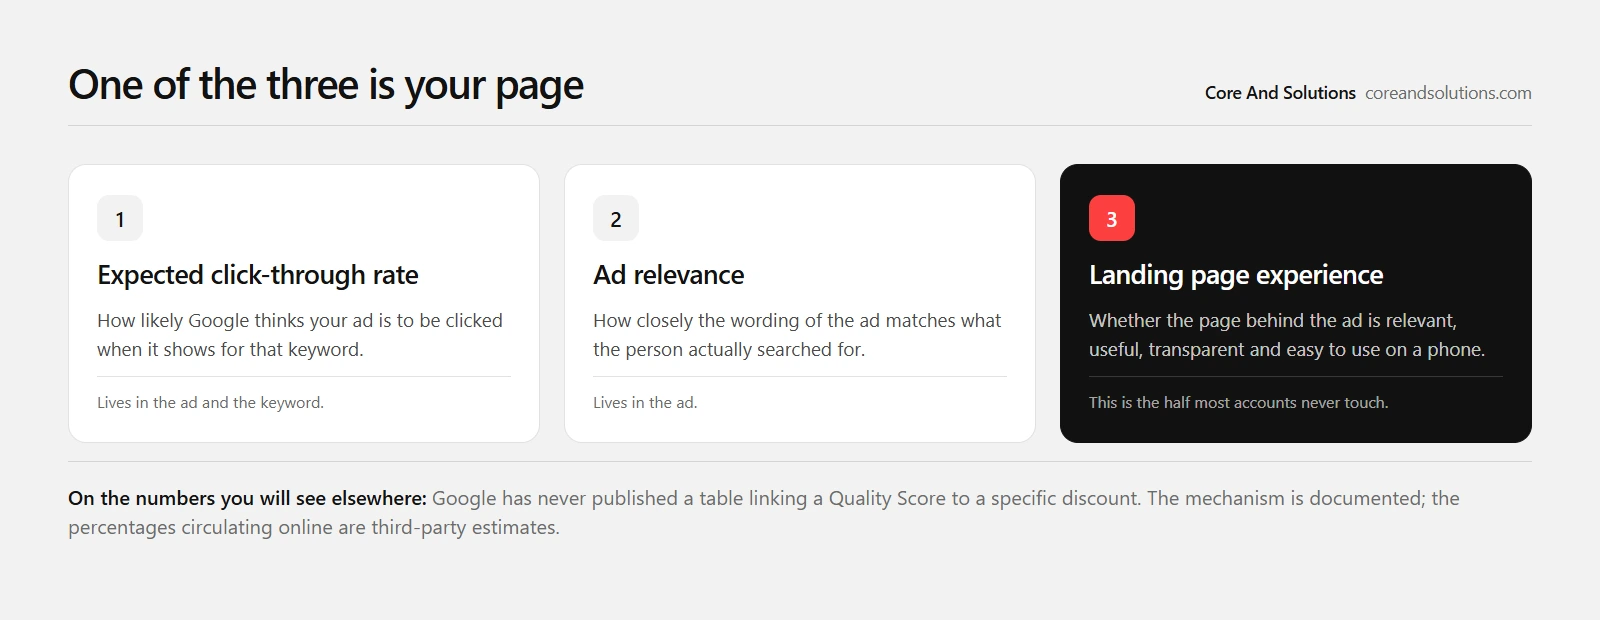1600x620 pixels.
Task: Select the 'Expected click-through rate' heading
Action: coord(258,275)
